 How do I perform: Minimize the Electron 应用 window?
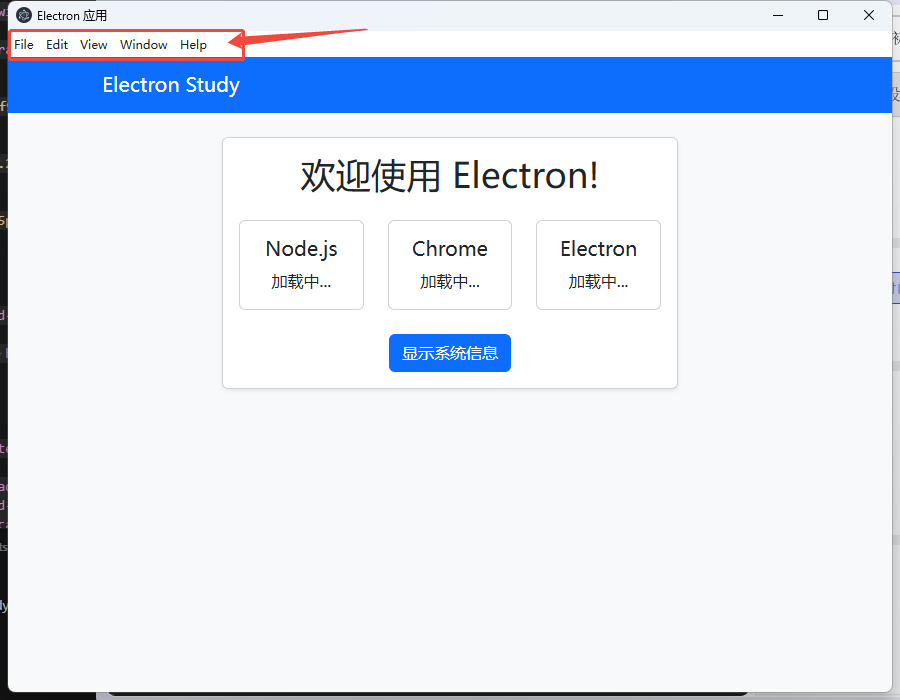[778, 15]
